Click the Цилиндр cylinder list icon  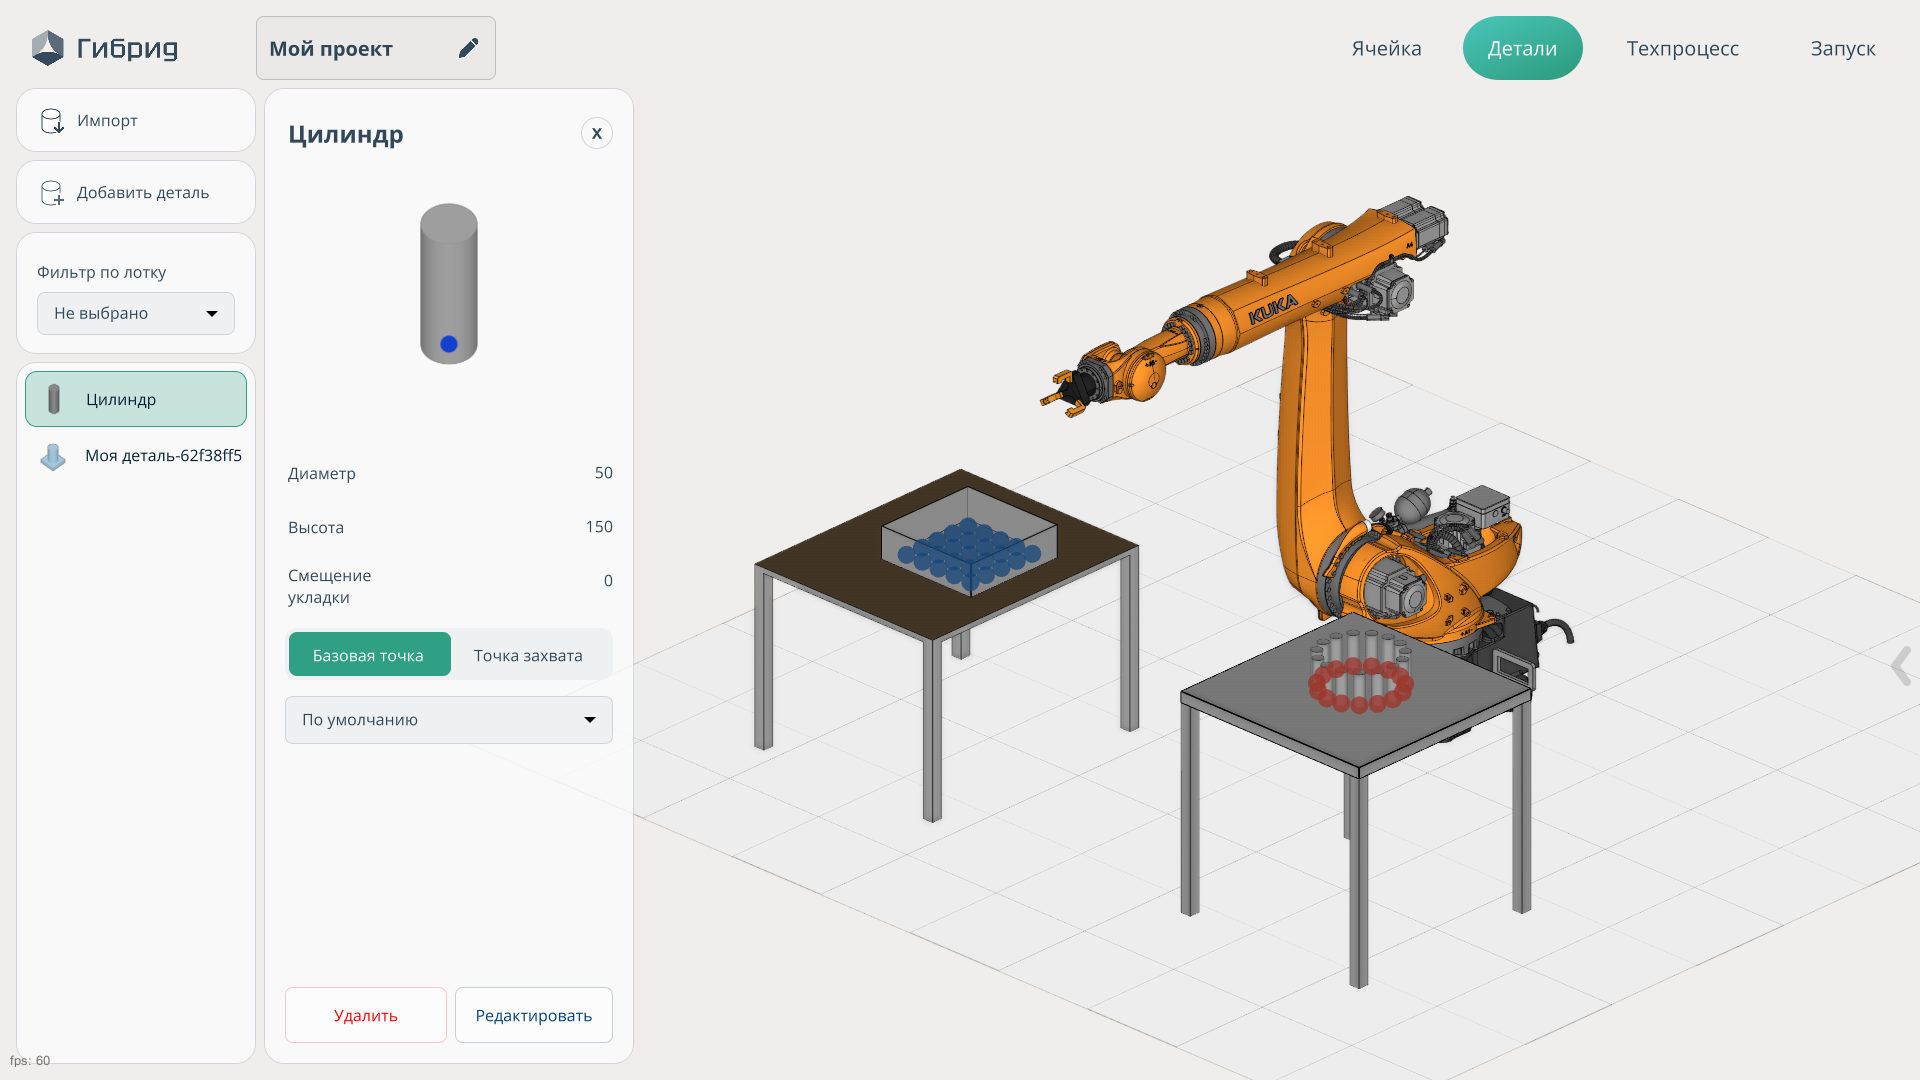coord(54,399)
